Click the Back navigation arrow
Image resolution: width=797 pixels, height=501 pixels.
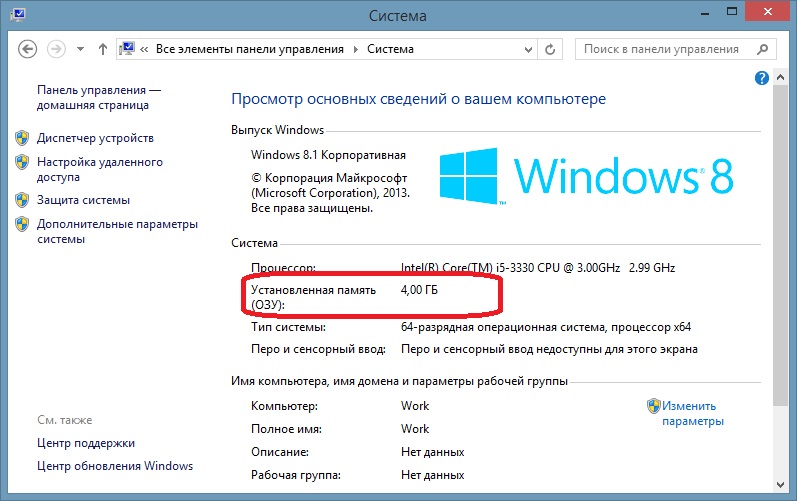(27, 48)
